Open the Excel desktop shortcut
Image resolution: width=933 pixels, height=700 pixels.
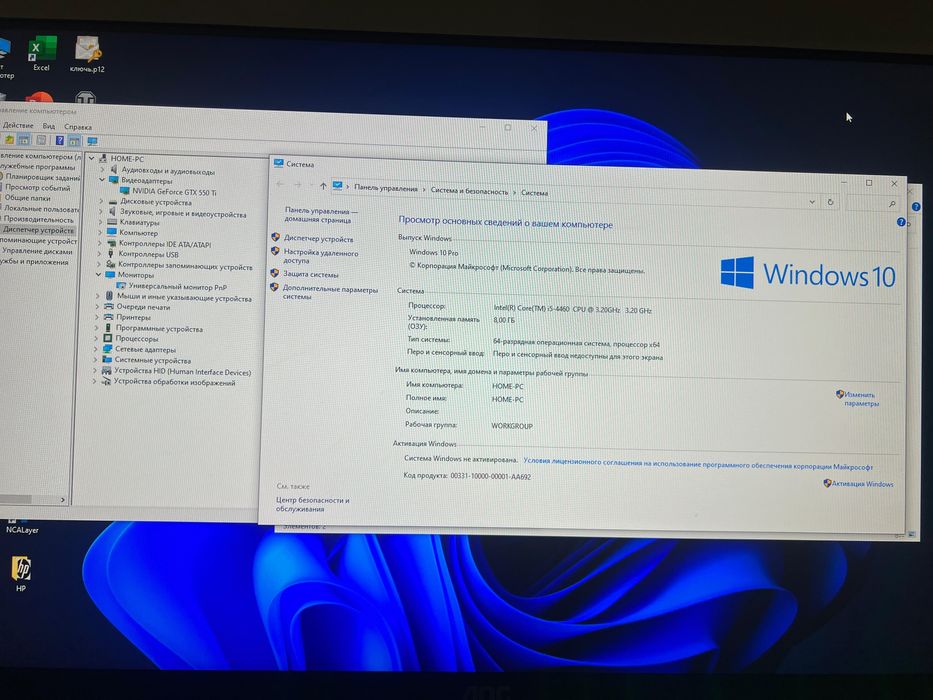click(x=42, y=53)
